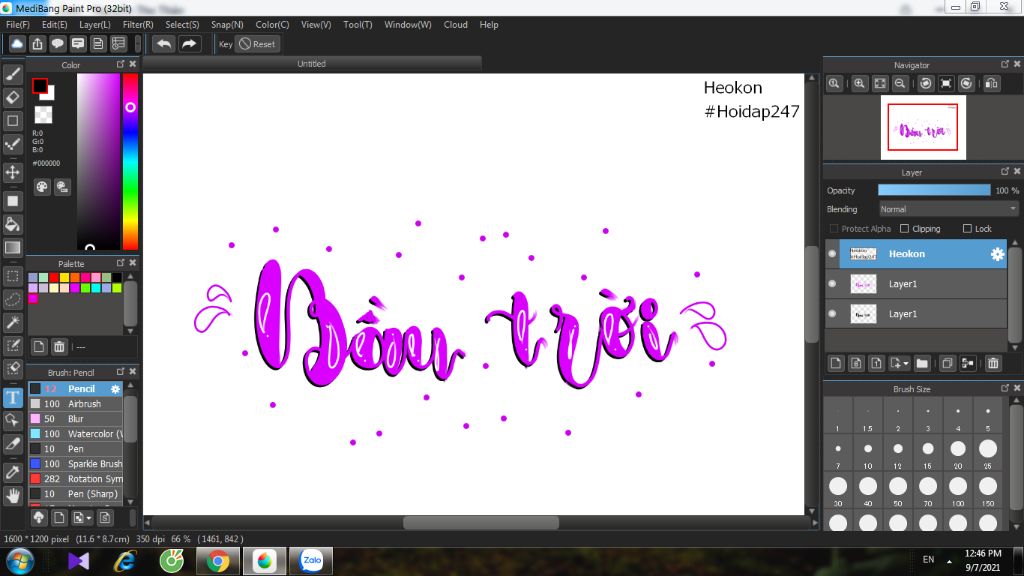This screenshot has width=1024, height=576.
Task: Click Zoom In in Navigator
Action: click(859, 84)
